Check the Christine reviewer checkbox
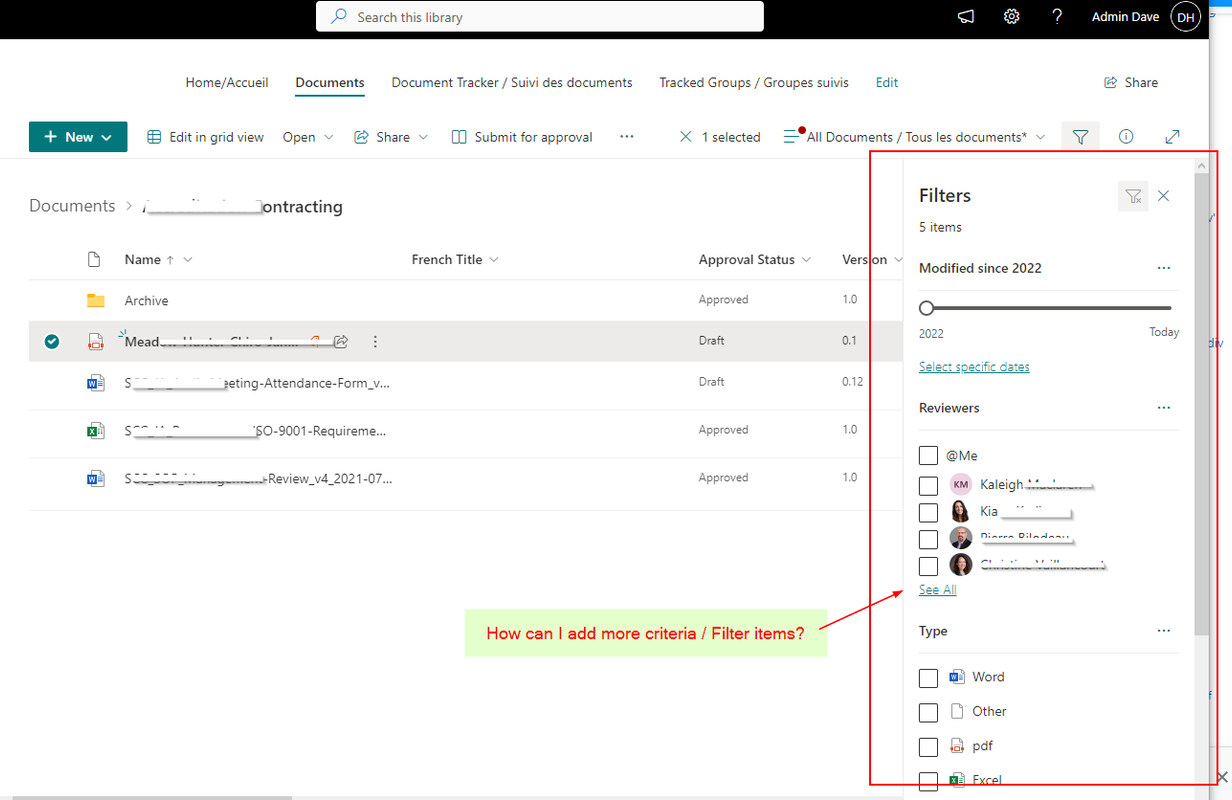 (x=928, y=567)
